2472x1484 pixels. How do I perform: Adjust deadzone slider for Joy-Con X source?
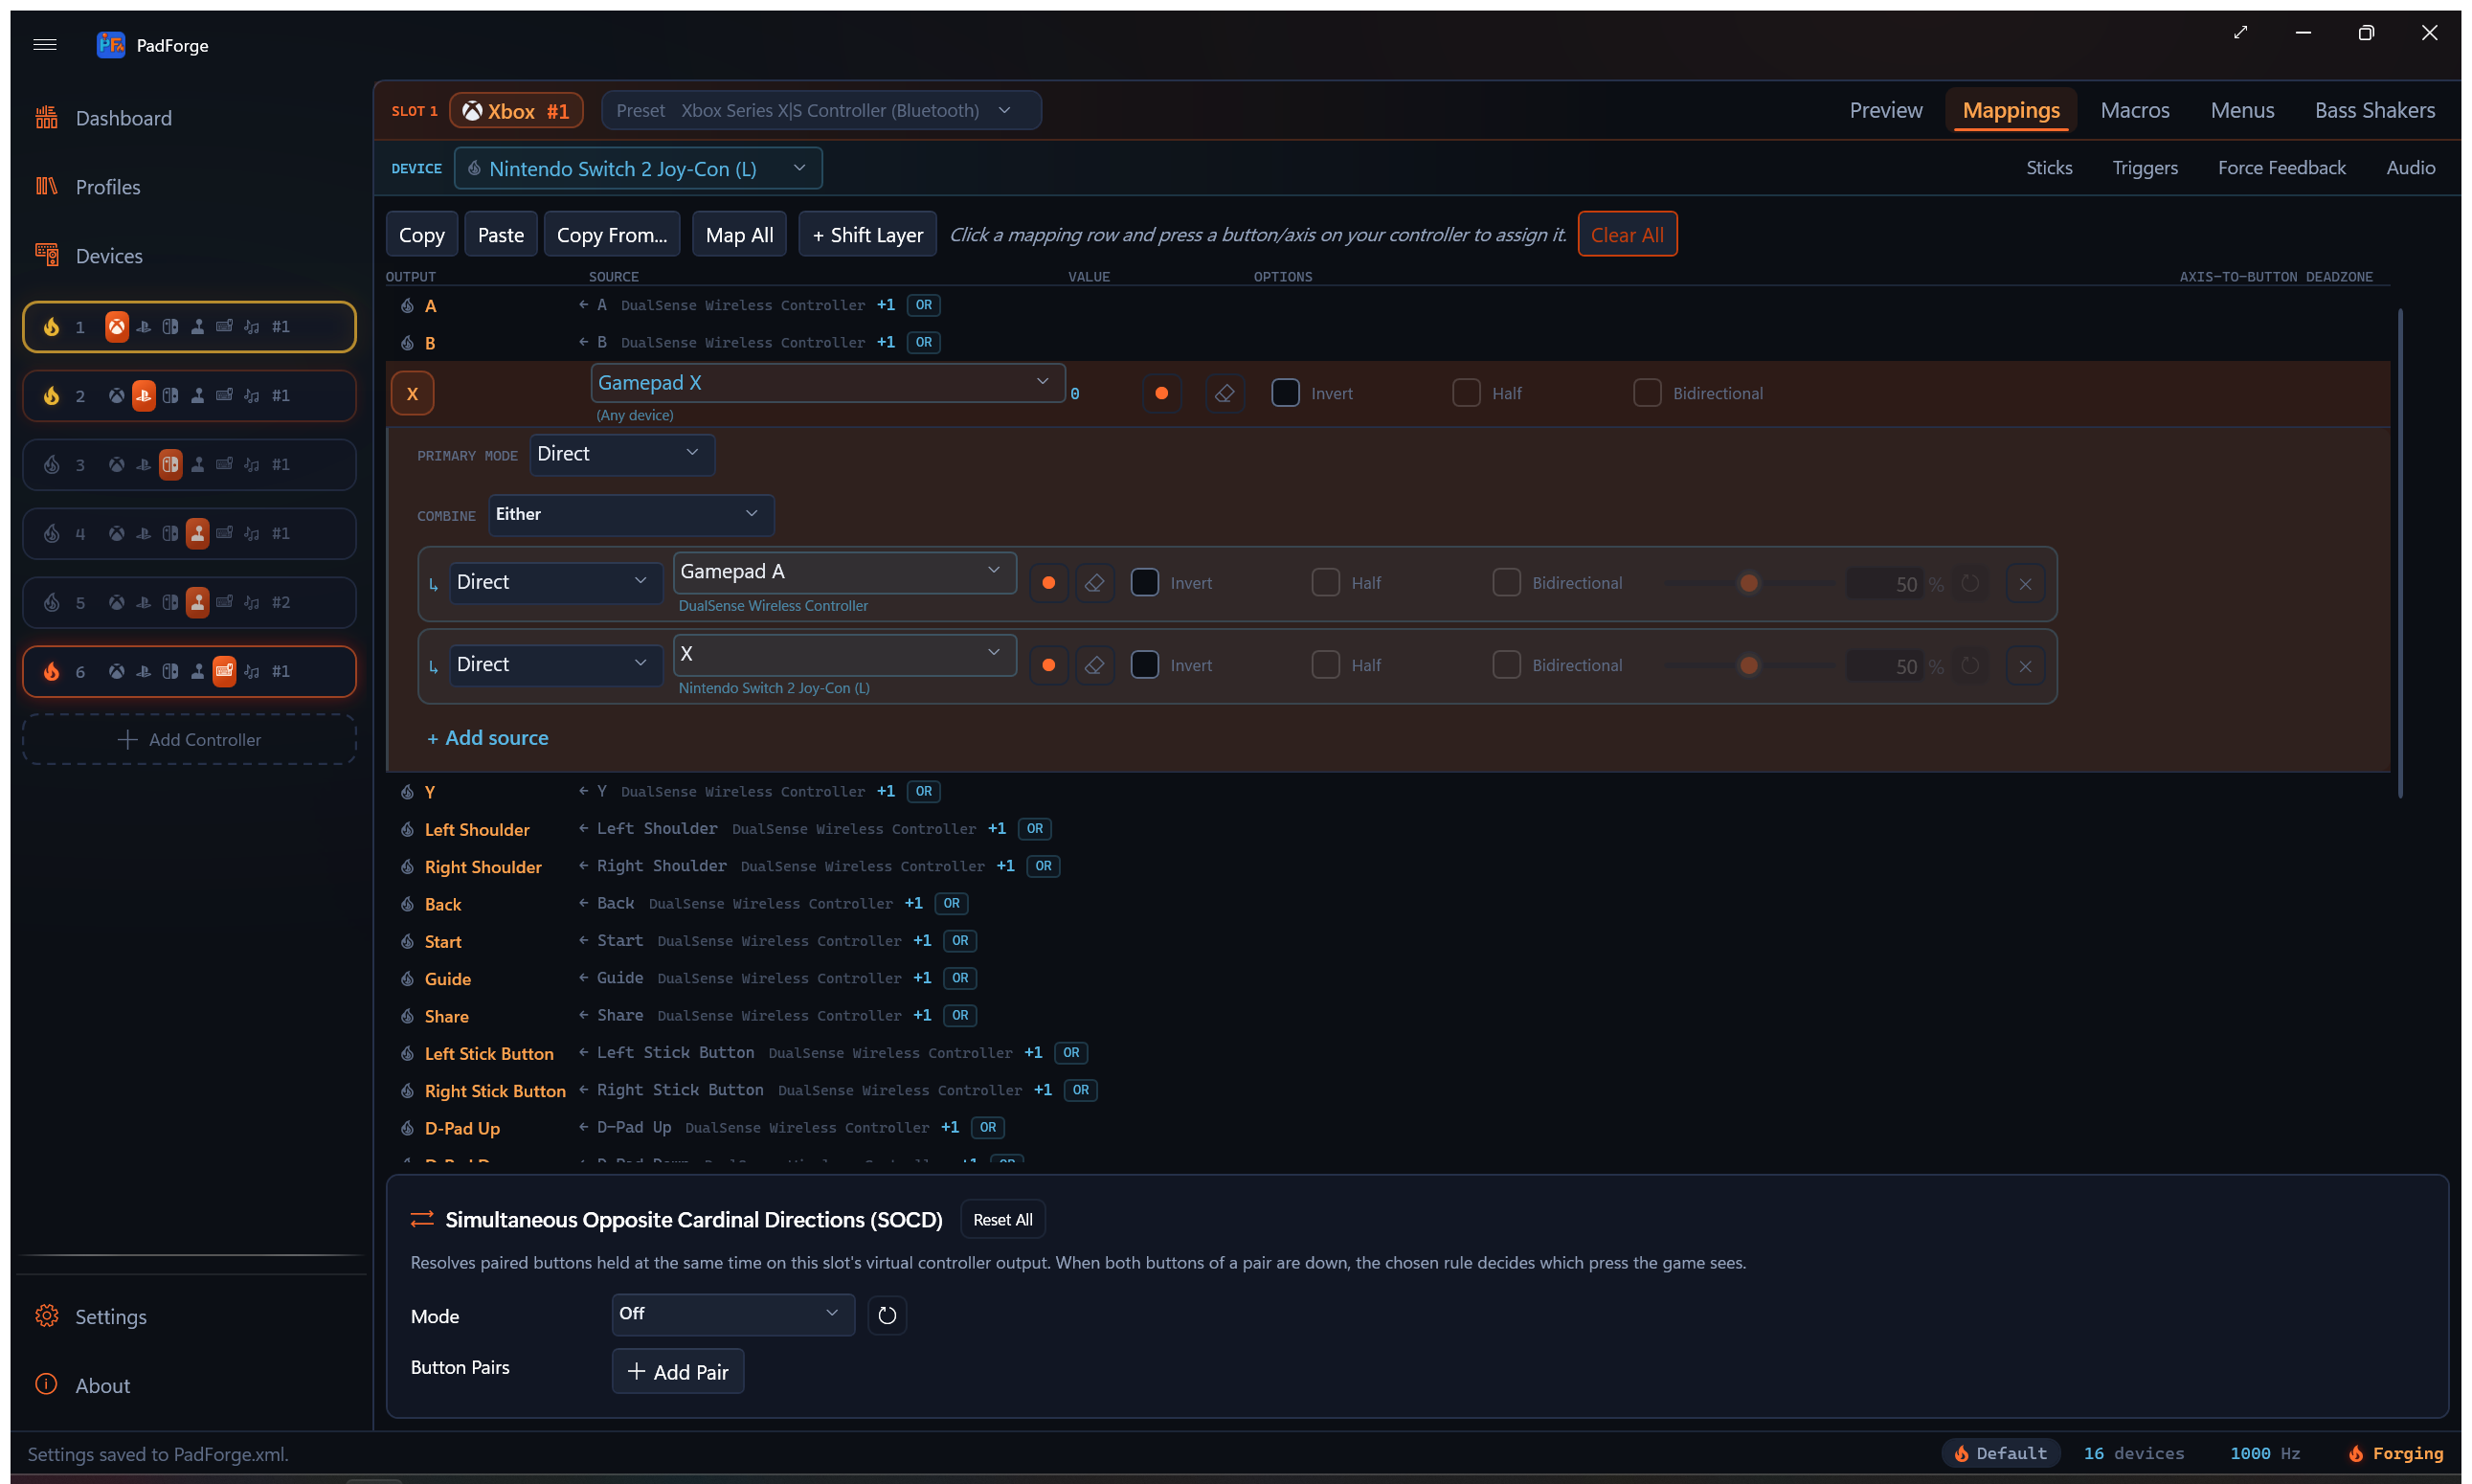coord(1750,666)
